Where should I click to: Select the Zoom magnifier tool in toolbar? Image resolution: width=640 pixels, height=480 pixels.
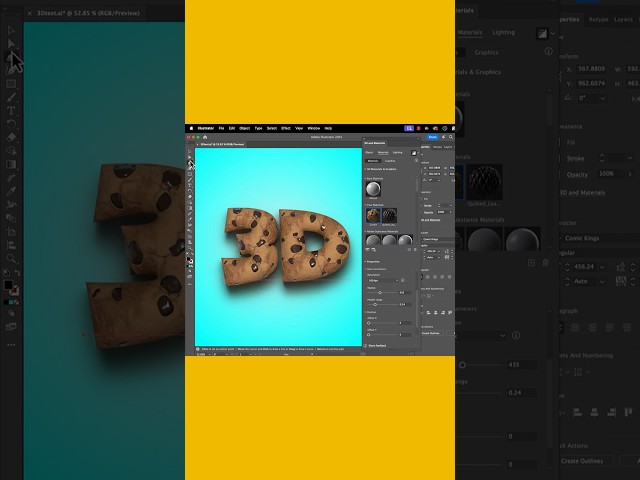(x=190, y=248)
